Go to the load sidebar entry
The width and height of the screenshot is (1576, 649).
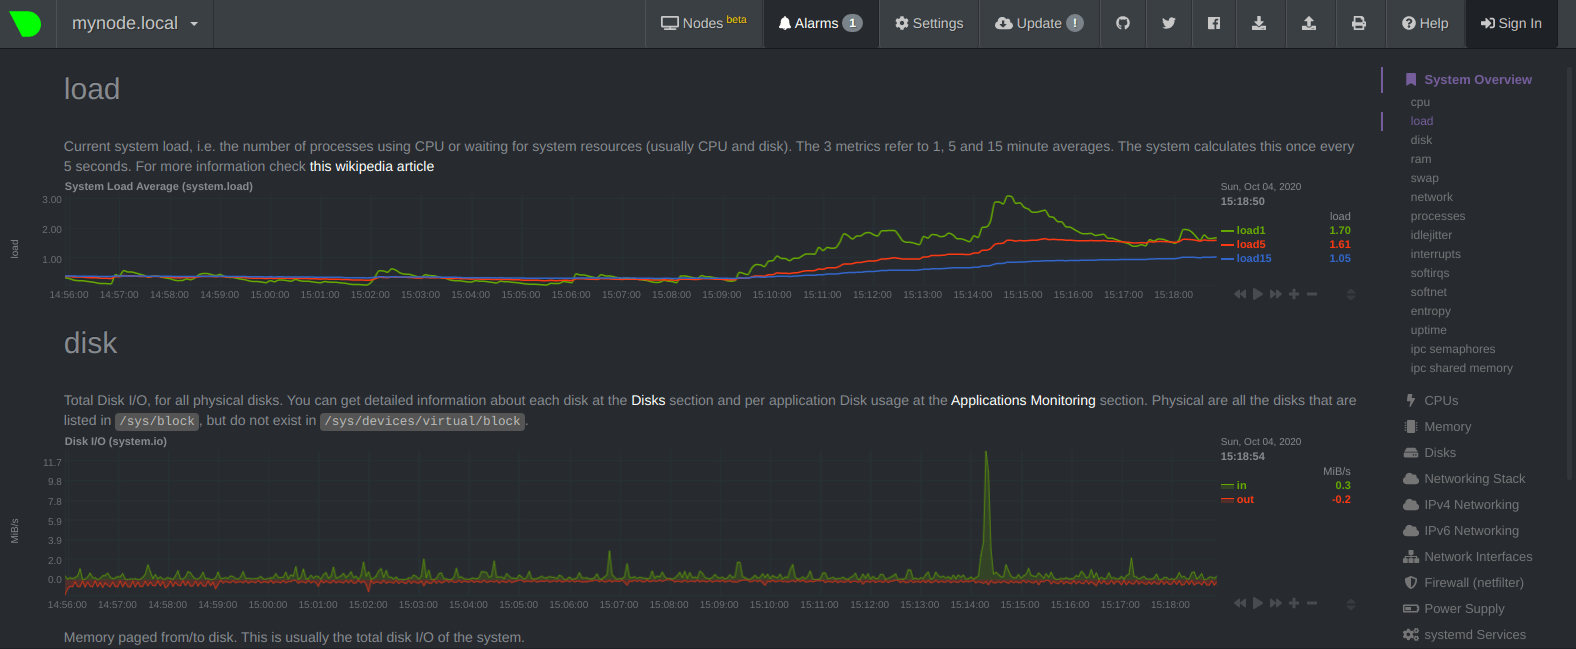tap(1421, 121)
